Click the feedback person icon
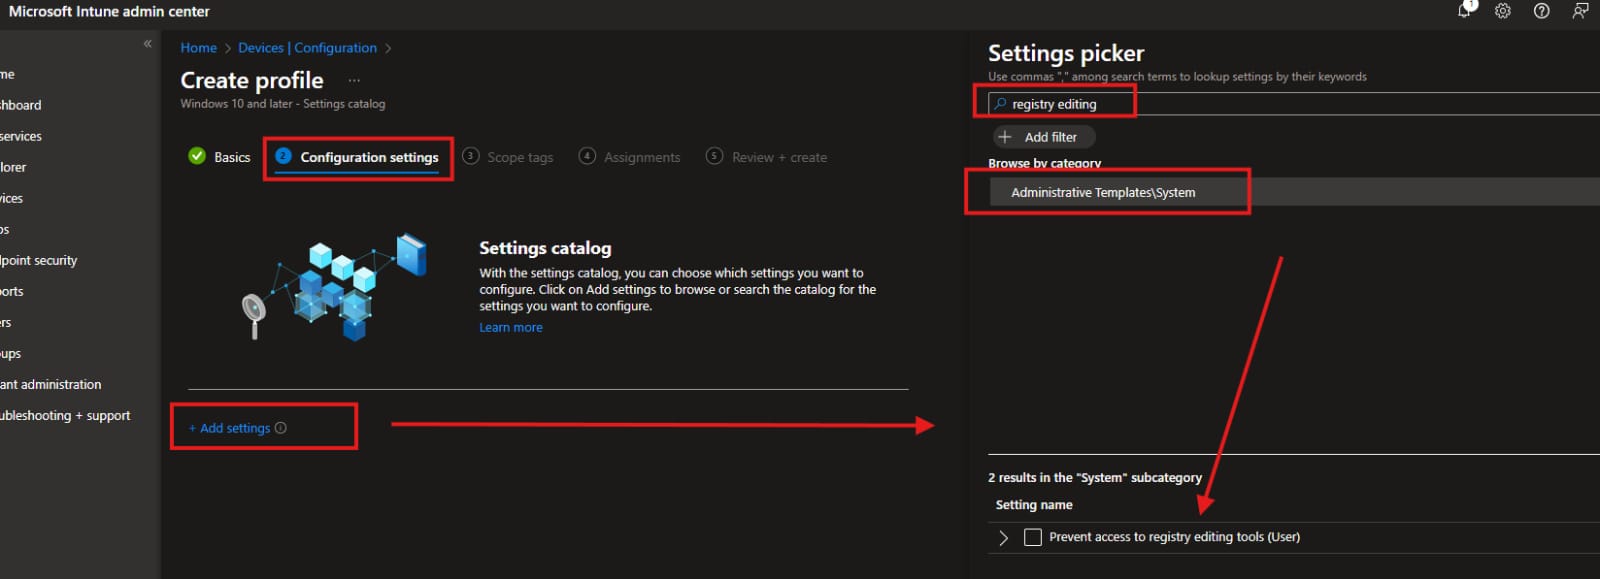1600x579 pixels. pyautogui.click(x=1580, y=11)
